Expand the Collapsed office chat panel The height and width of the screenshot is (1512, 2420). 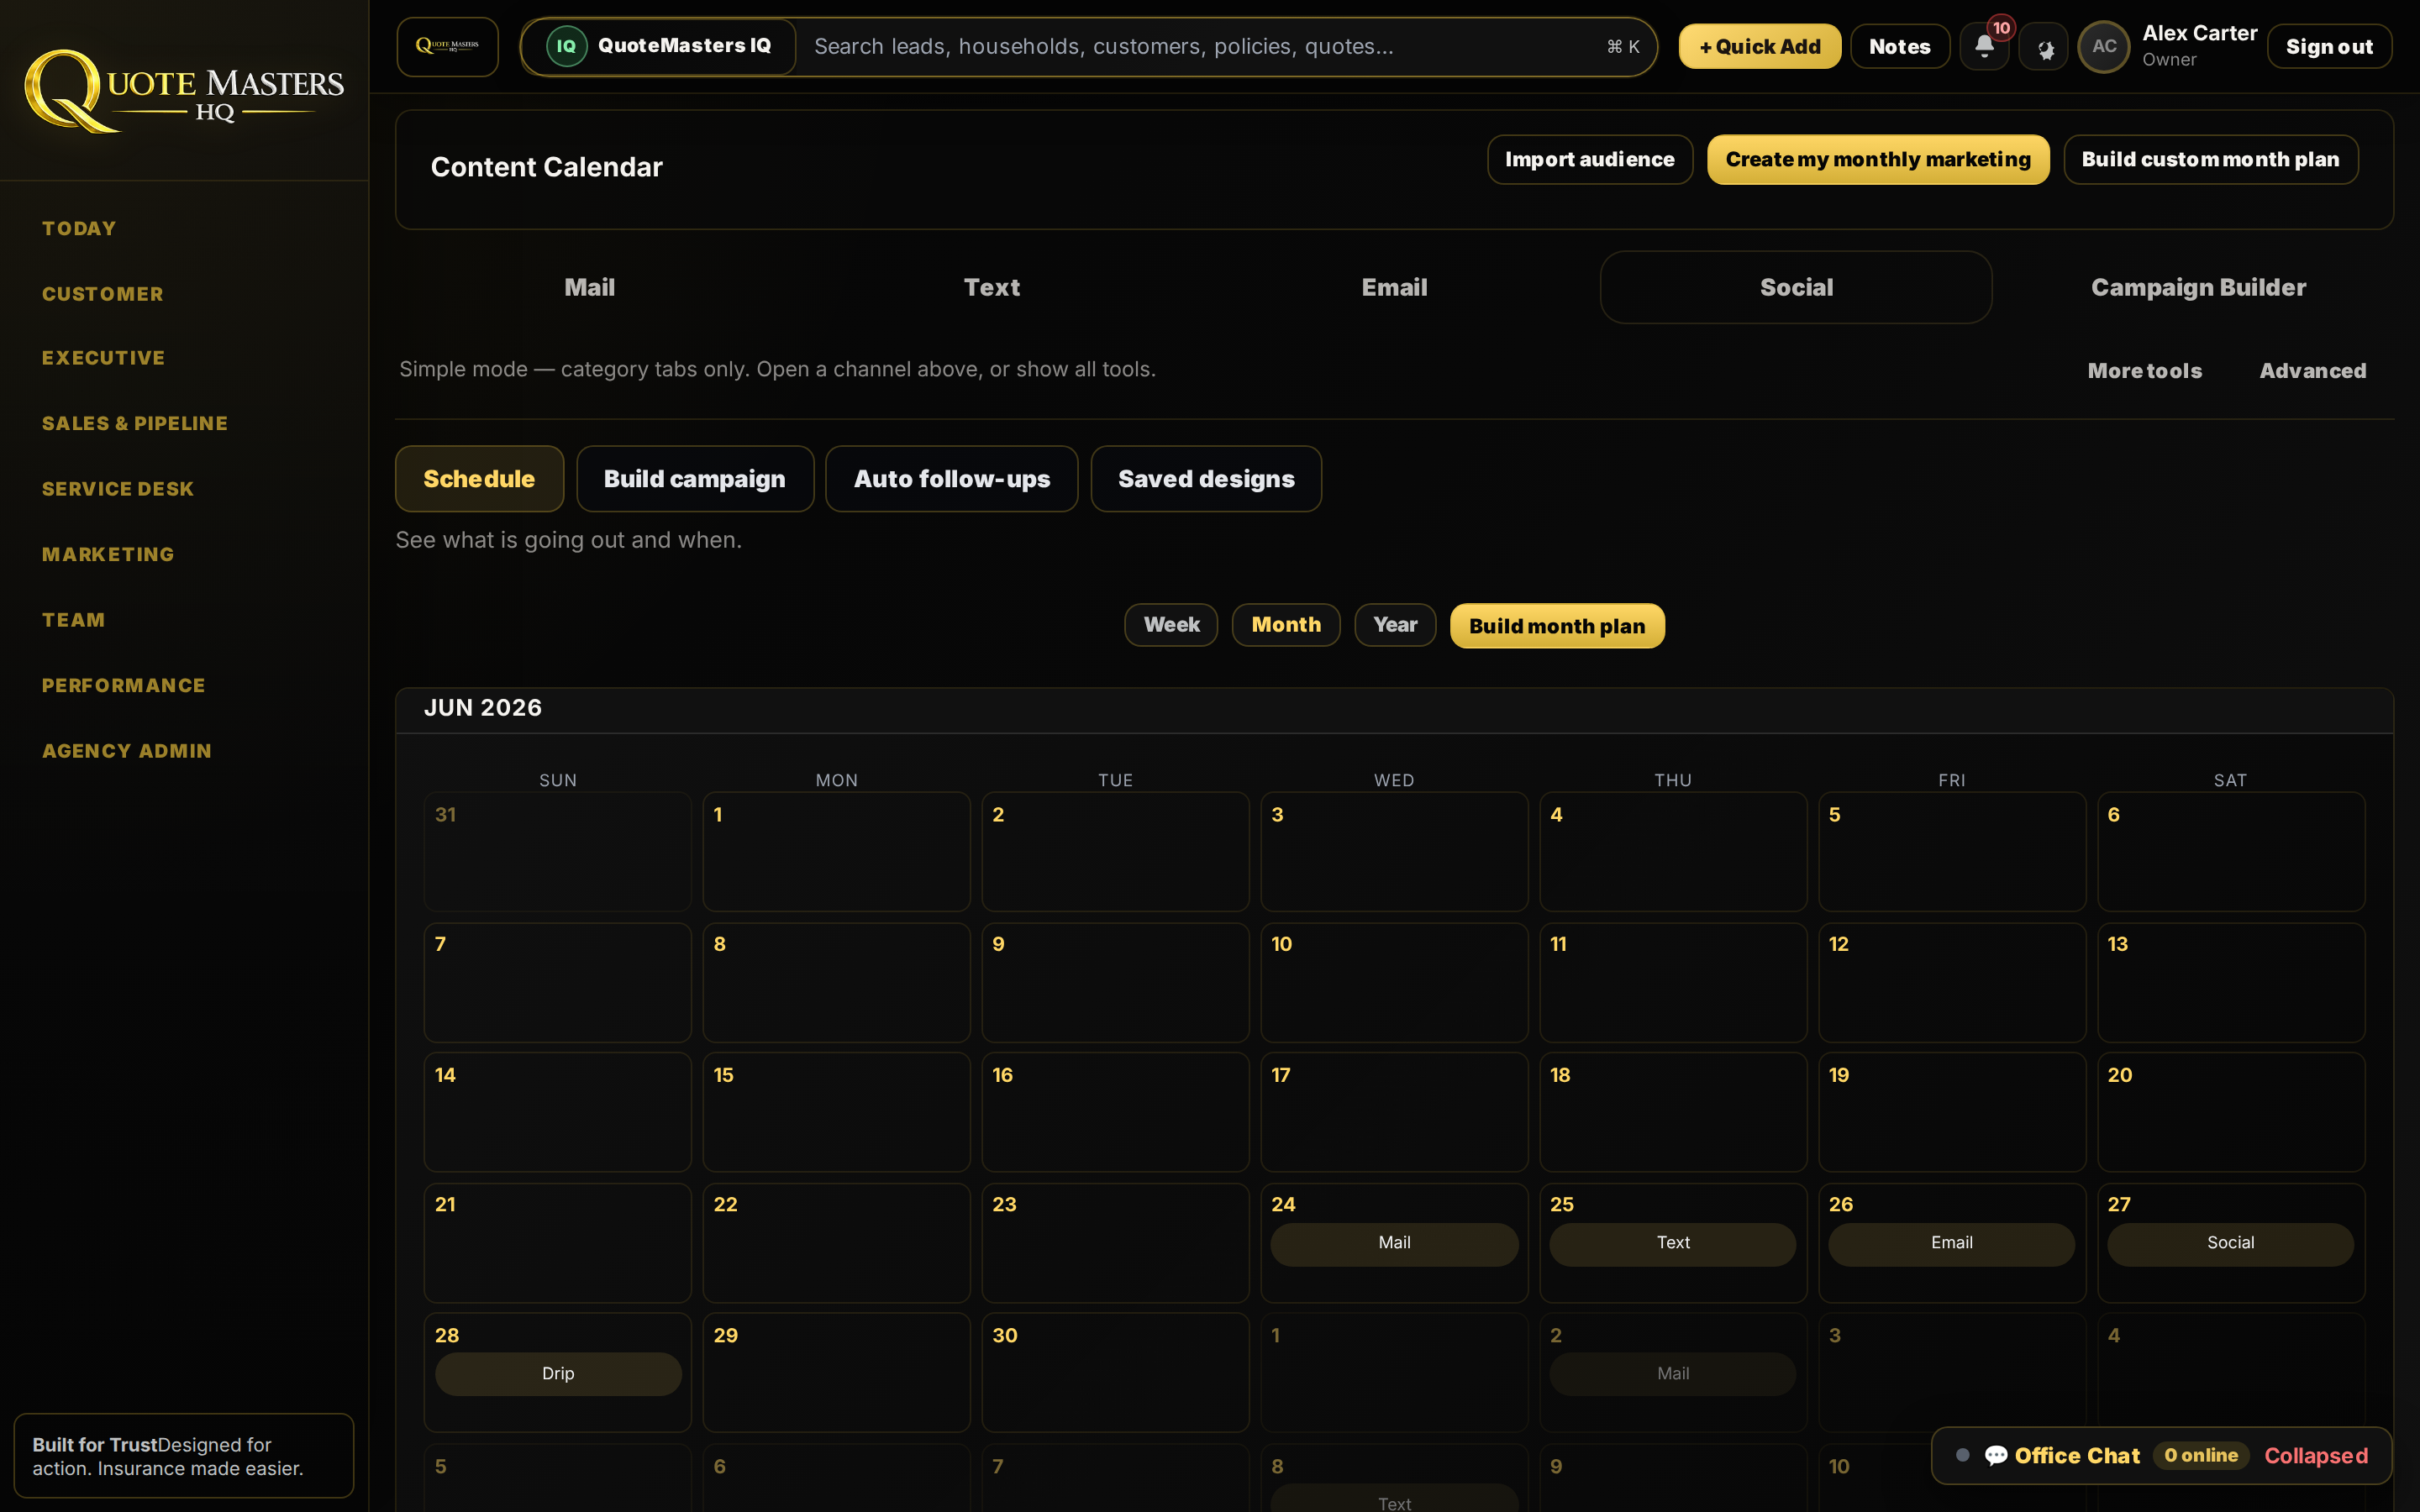click(x=2315, y=1455)
